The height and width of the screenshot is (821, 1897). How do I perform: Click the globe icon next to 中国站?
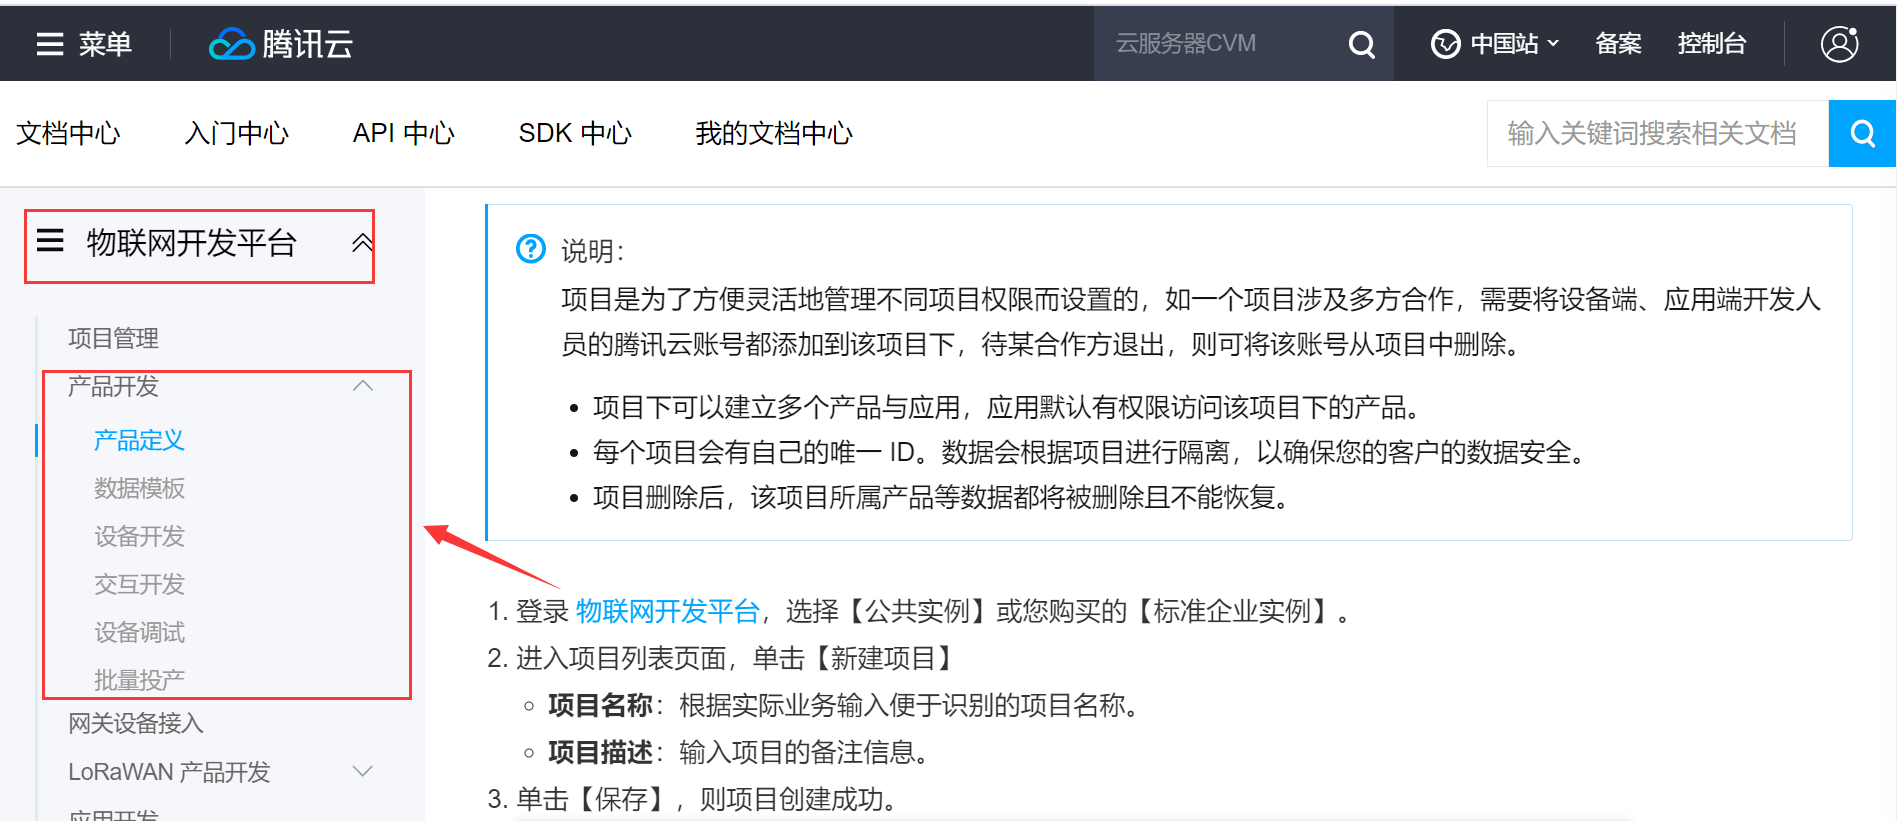(1445, 44)
